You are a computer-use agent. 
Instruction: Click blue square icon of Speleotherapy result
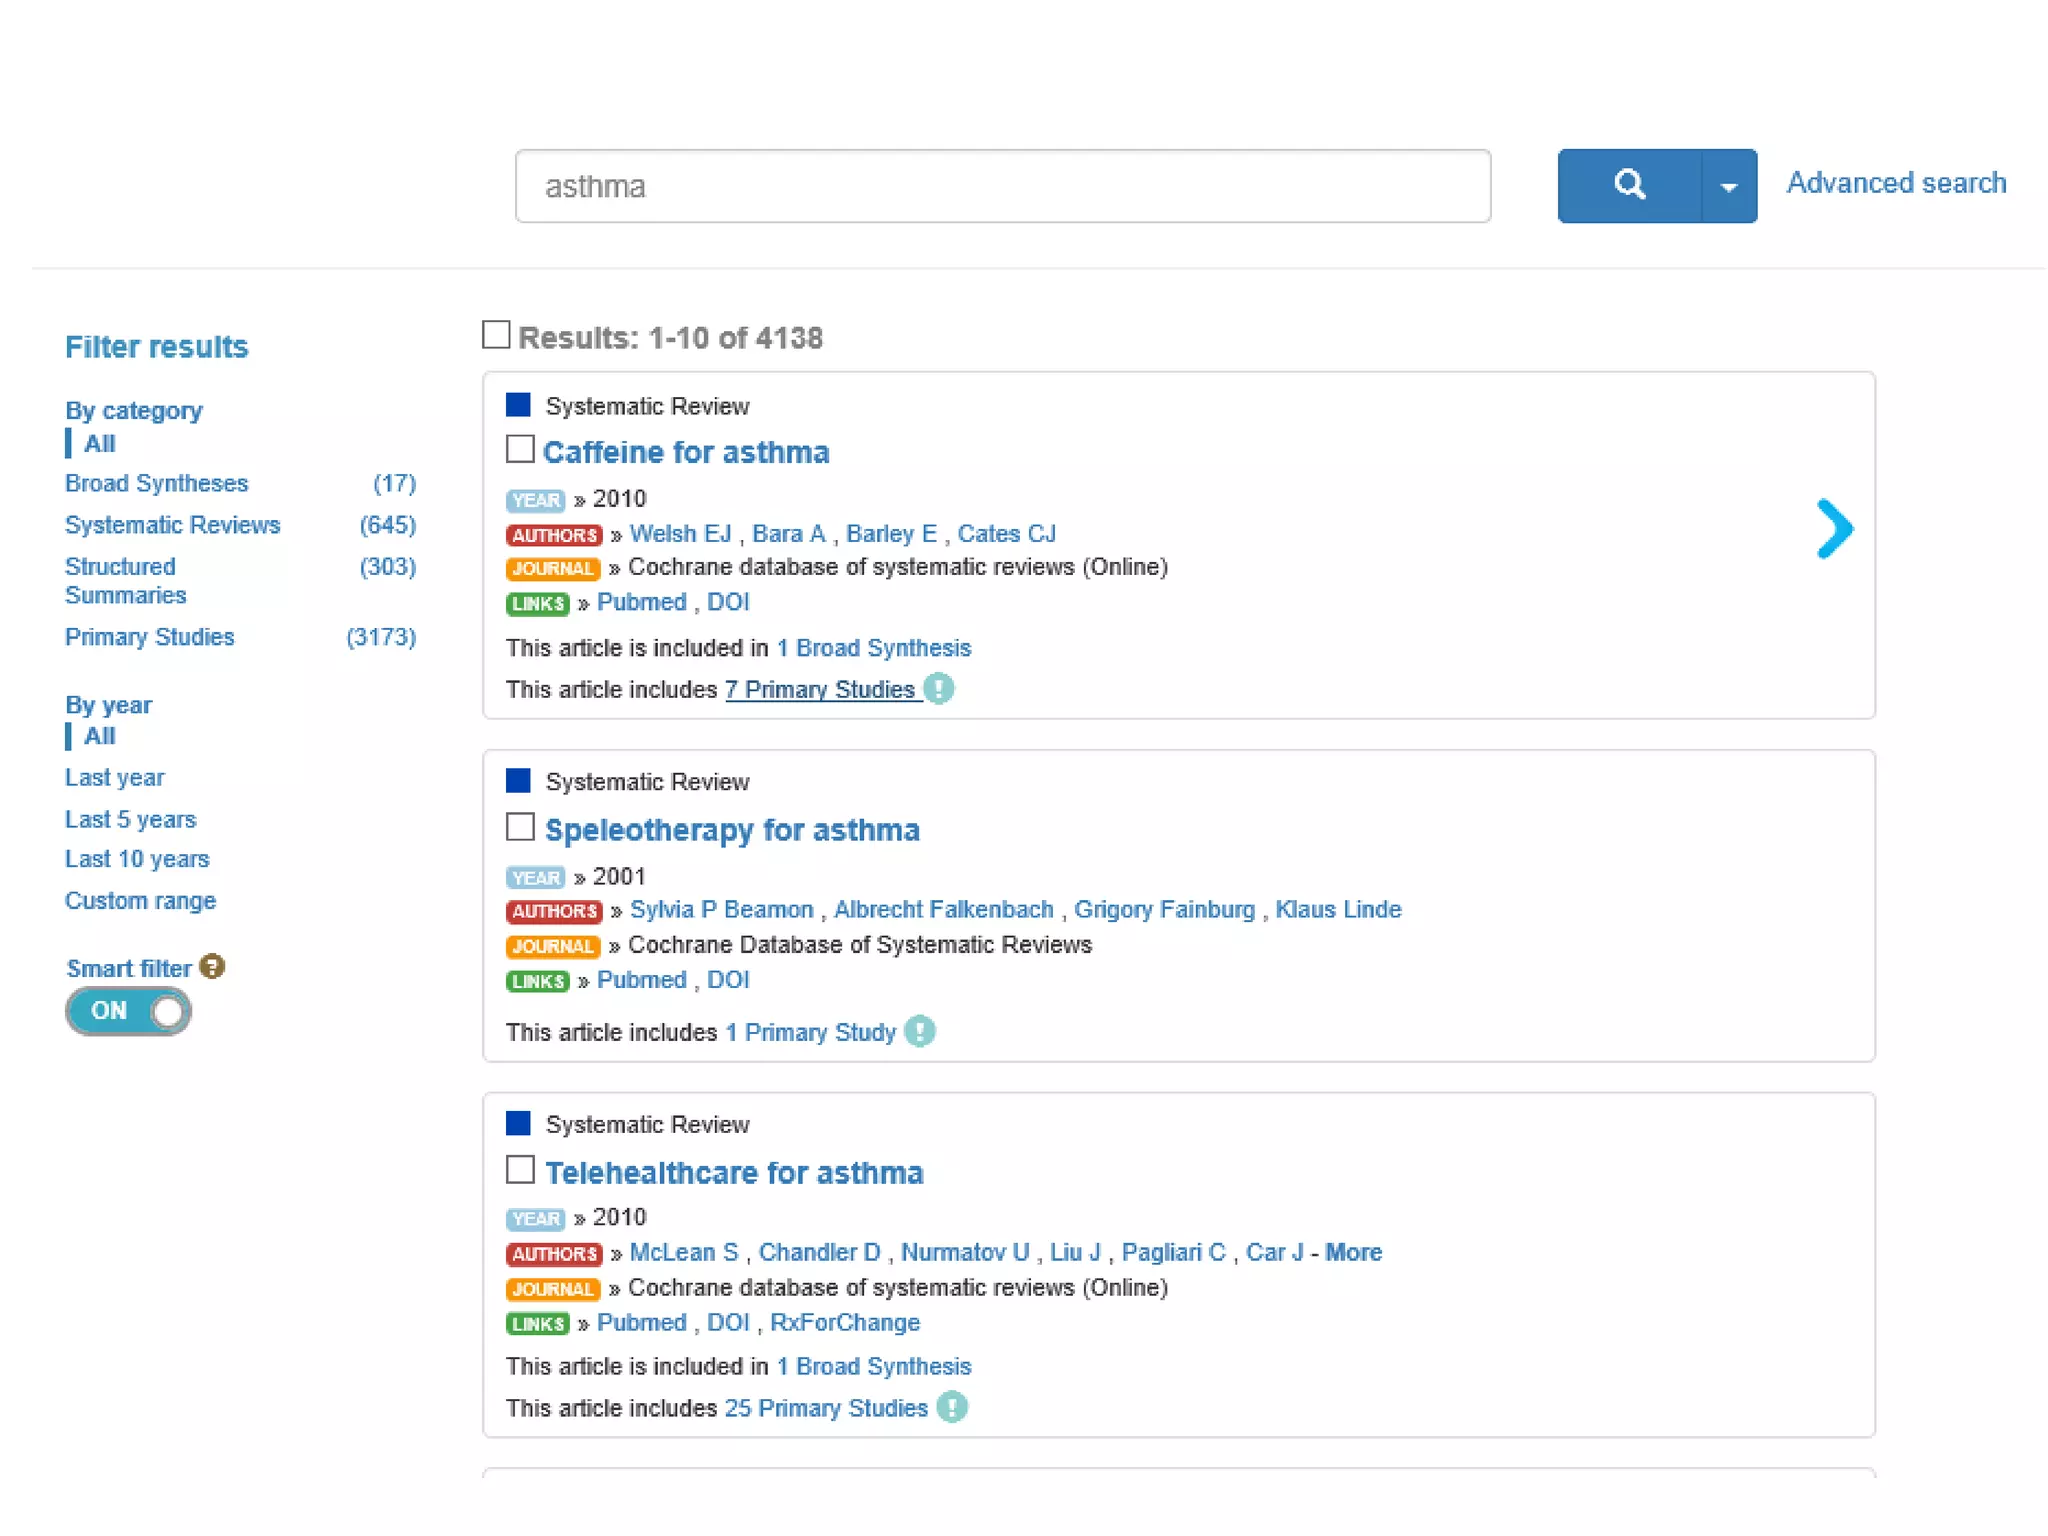tap(518, 780)
